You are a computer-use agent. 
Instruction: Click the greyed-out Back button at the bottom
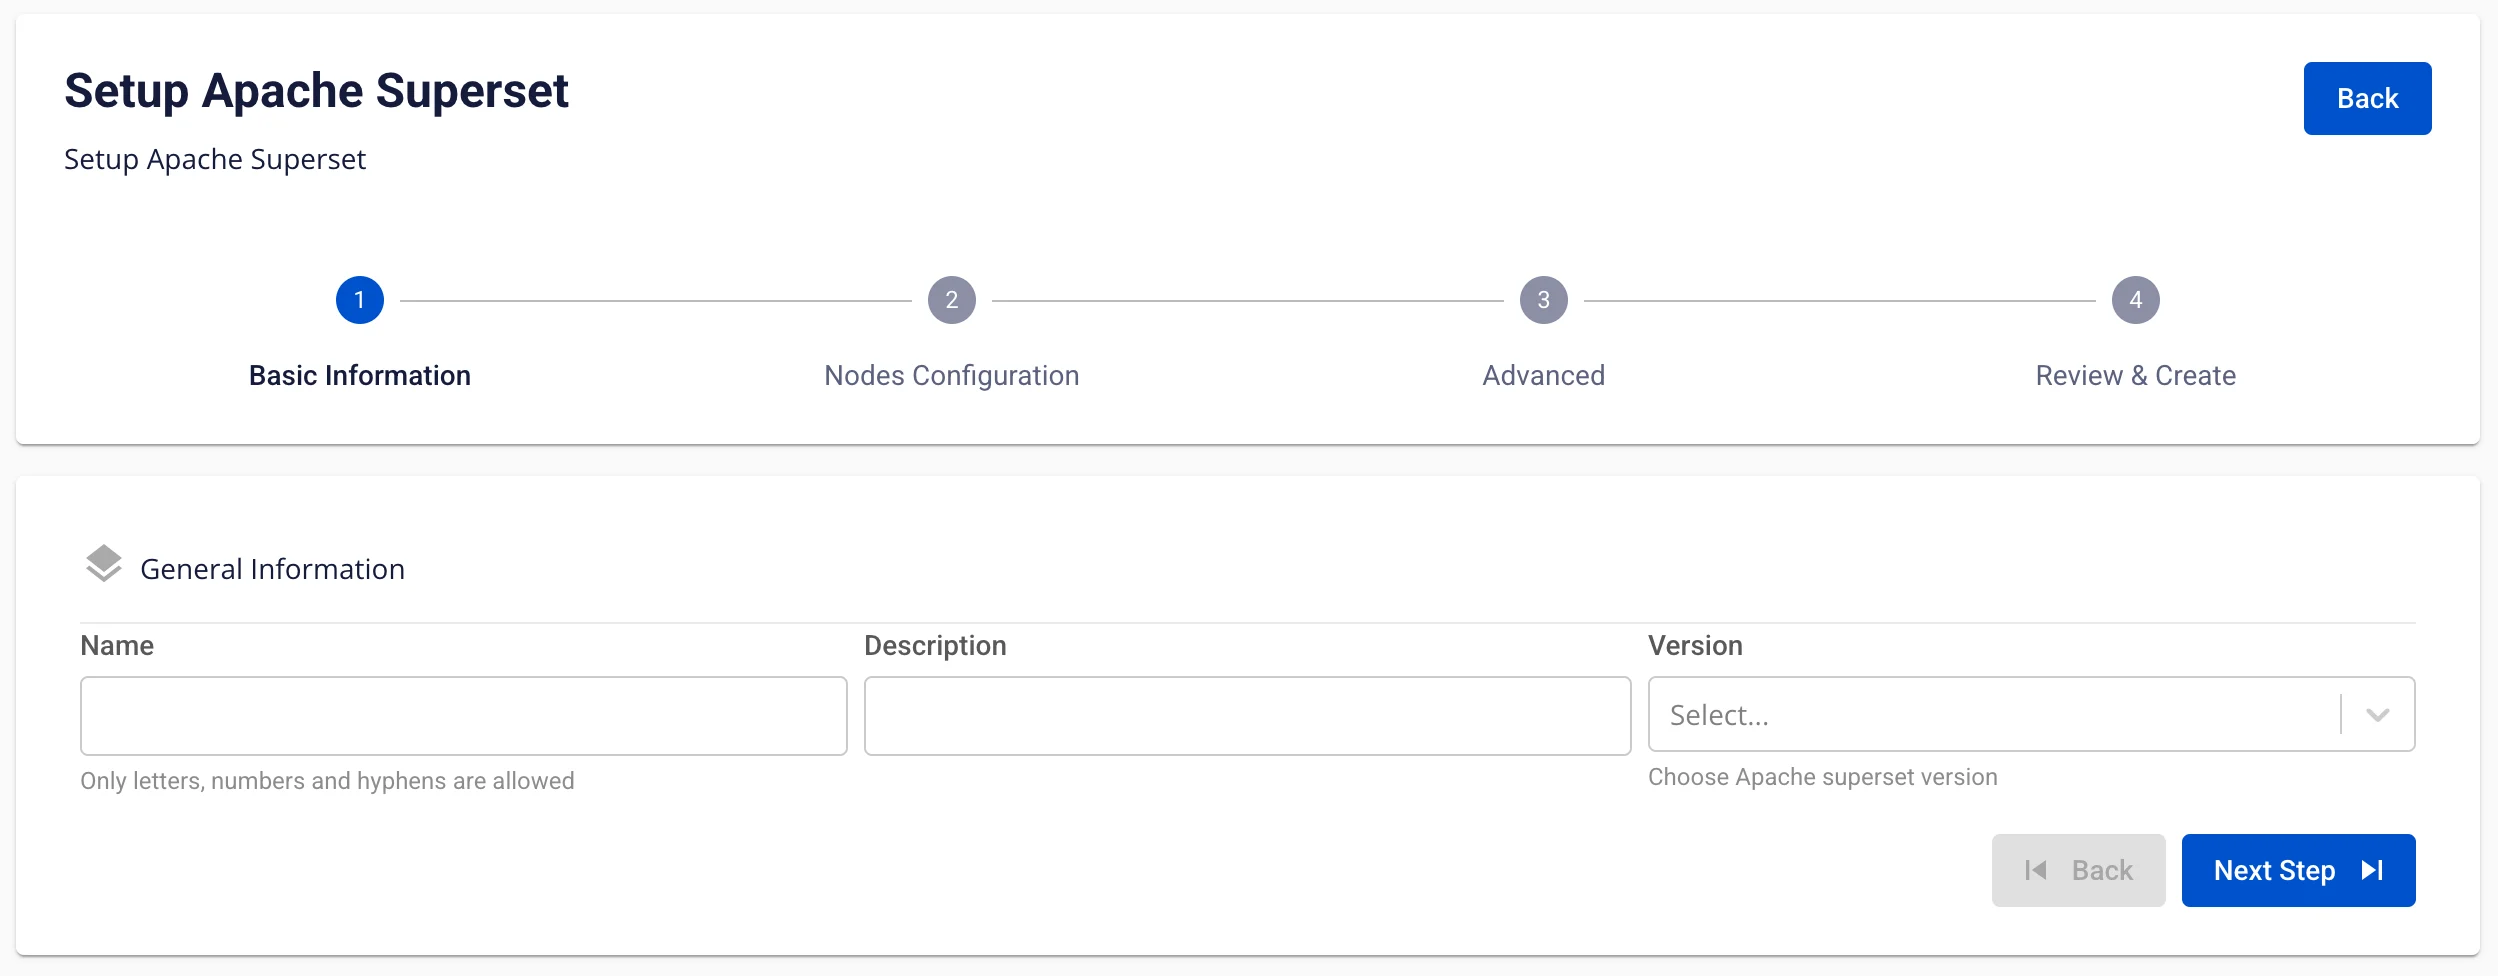(x=2078, y=870)
